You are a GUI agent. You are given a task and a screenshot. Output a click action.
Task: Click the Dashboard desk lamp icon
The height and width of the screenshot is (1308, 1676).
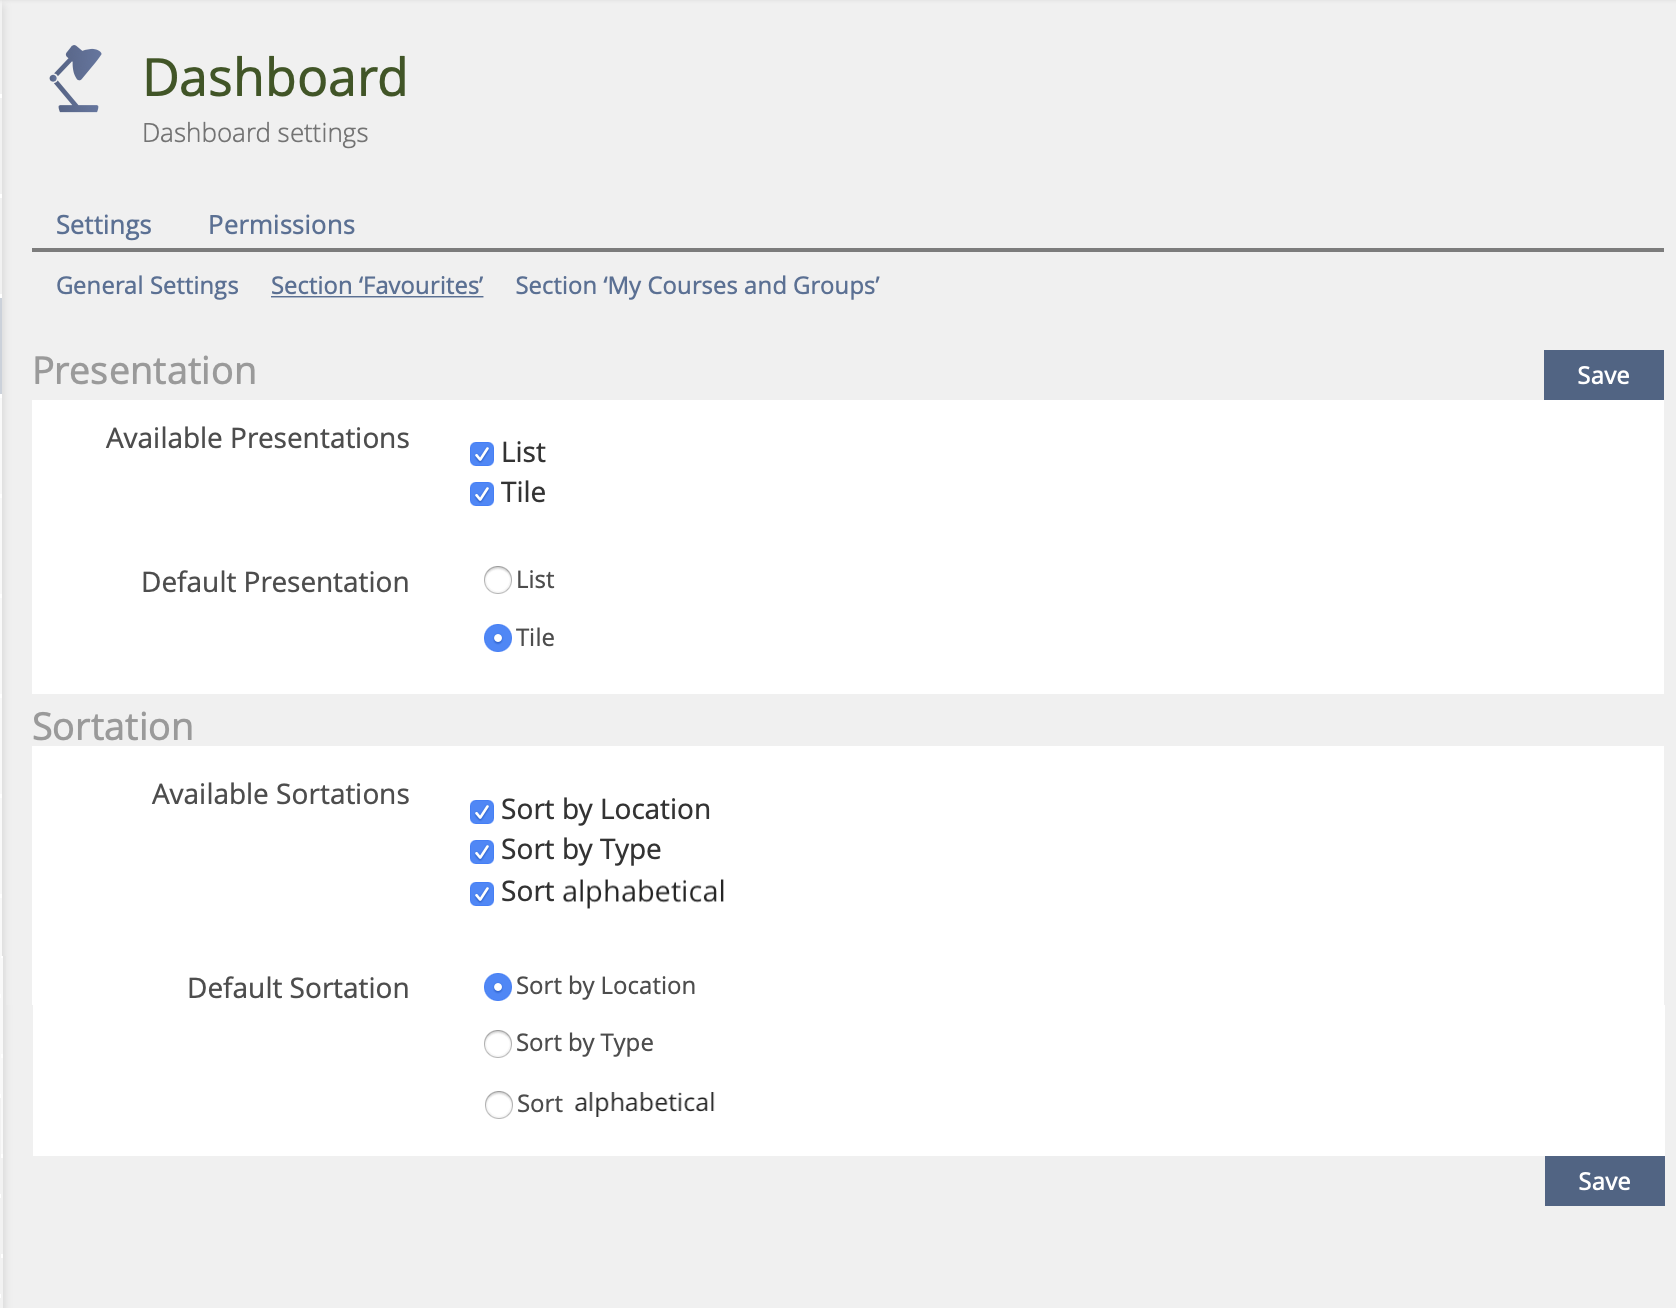click(x=76, y=79)
